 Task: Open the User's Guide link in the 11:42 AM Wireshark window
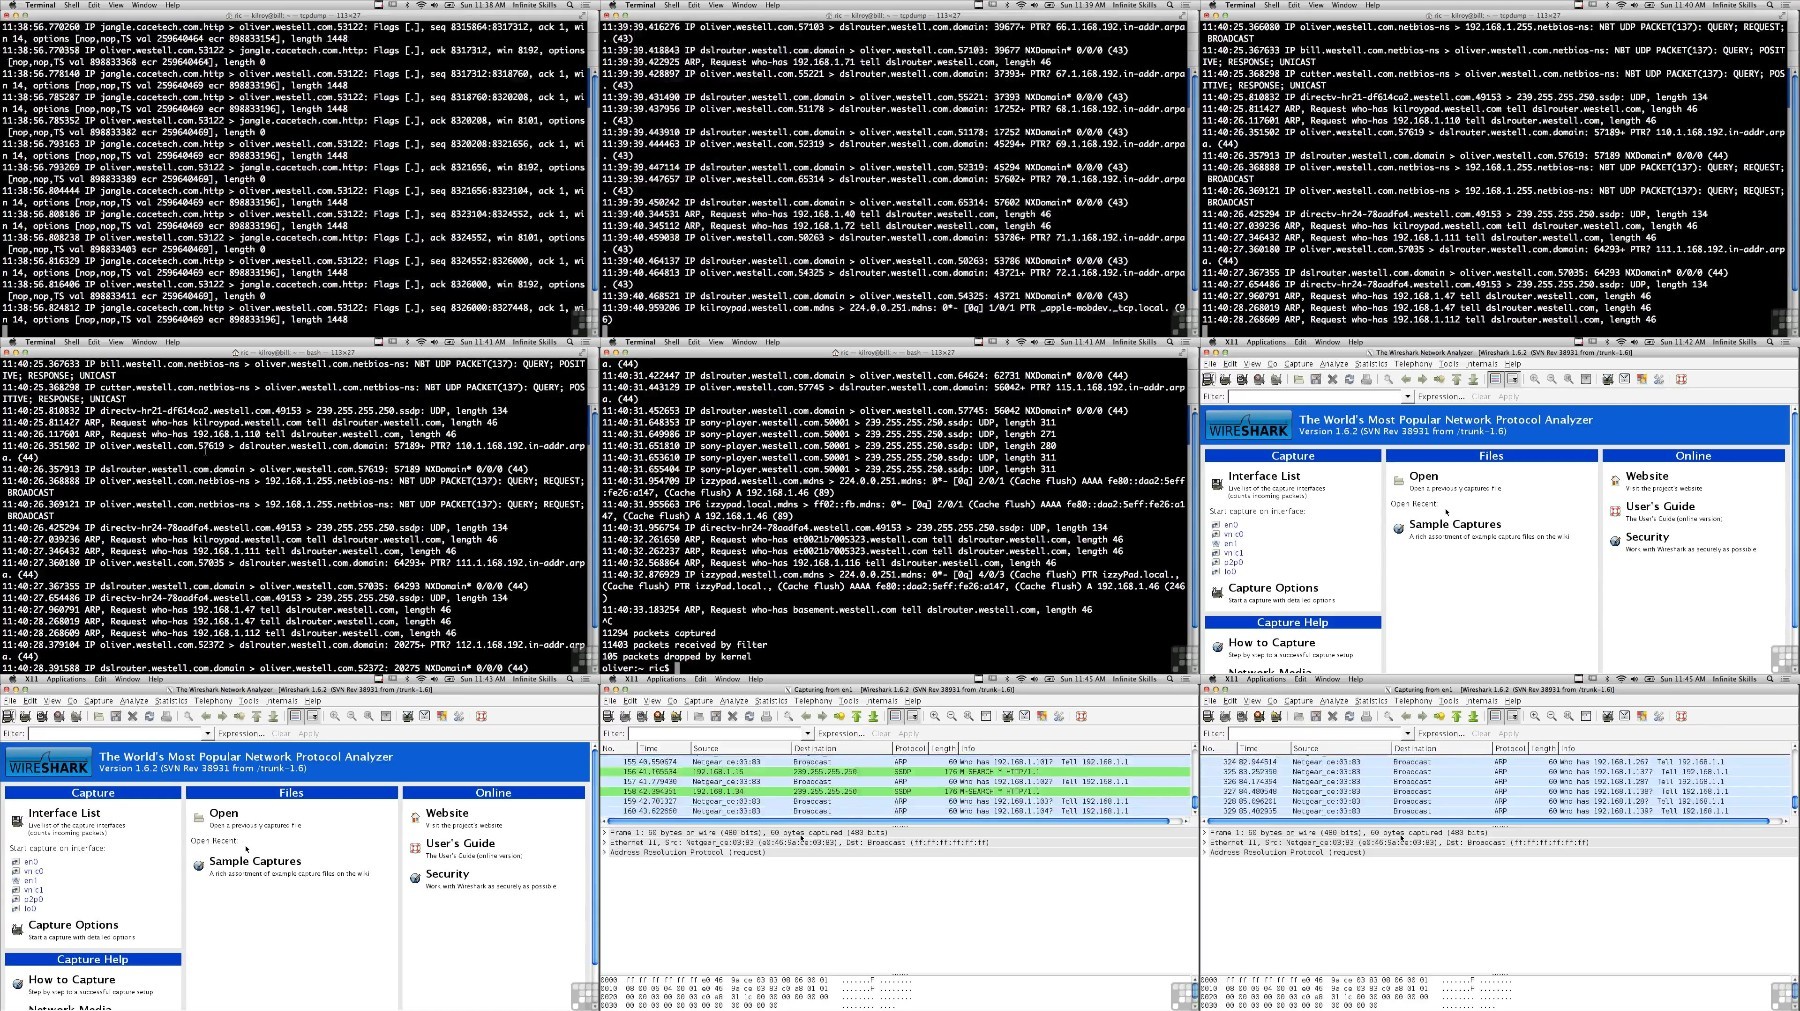click(1660, 506)
